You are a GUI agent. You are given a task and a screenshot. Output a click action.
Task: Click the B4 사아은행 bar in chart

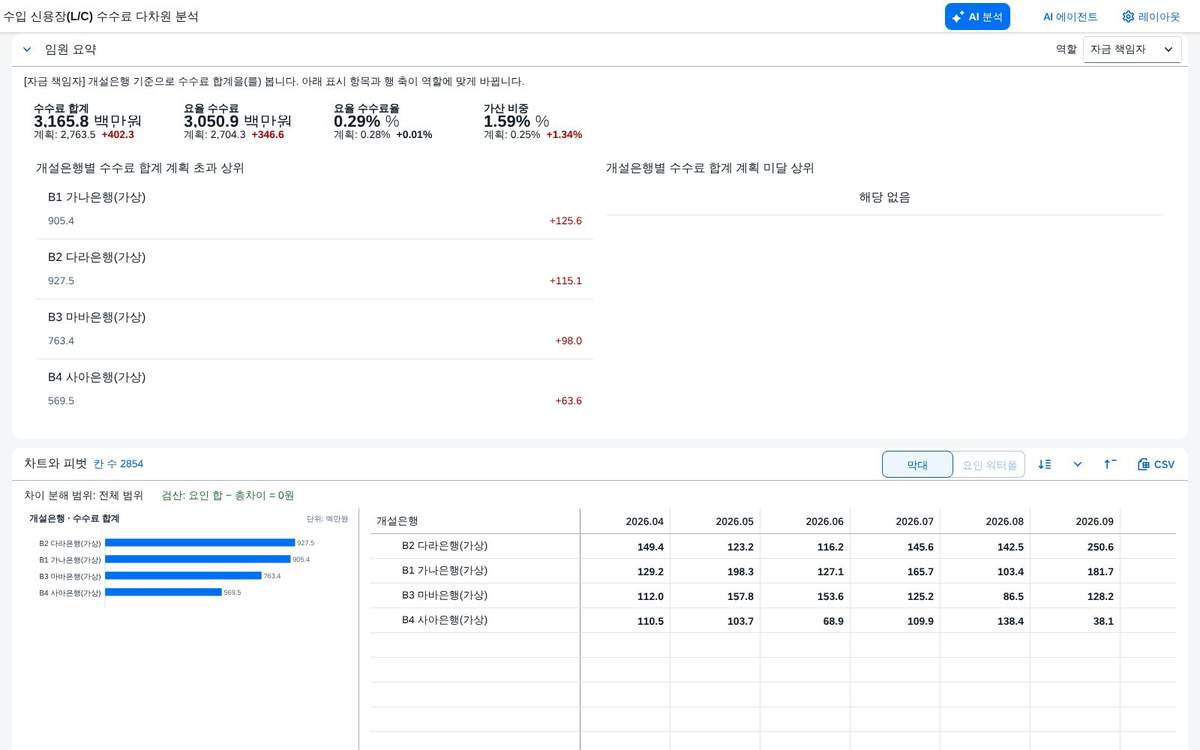[163, 592]
